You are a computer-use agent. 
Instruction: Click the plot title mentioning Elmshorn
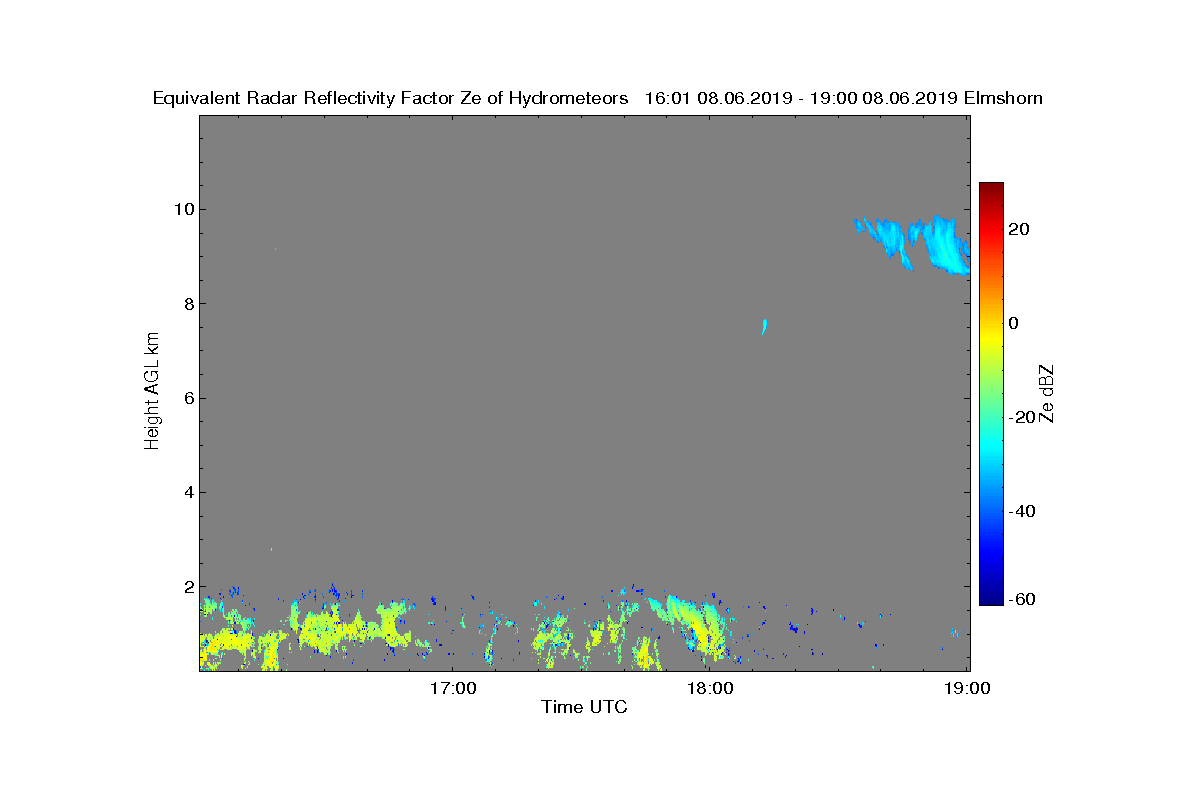(598, 98)
